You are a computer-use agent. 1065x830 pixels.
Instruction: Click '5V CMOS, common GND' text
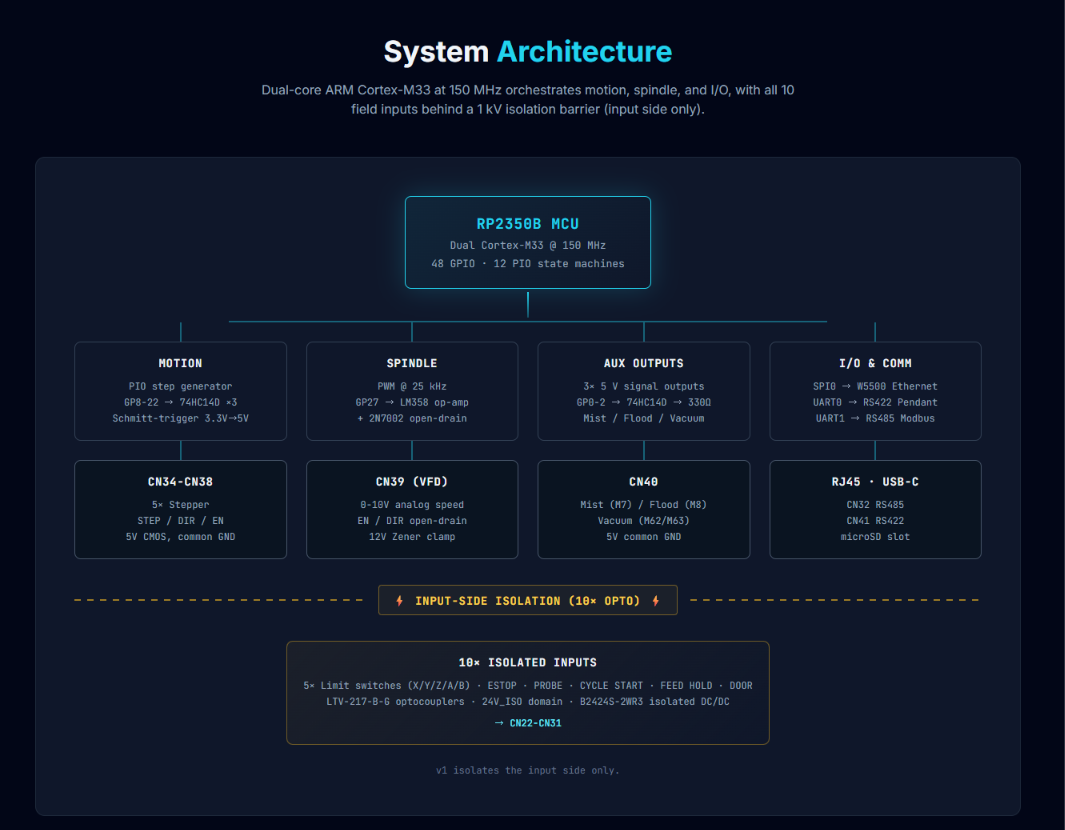tap(181, 537)
